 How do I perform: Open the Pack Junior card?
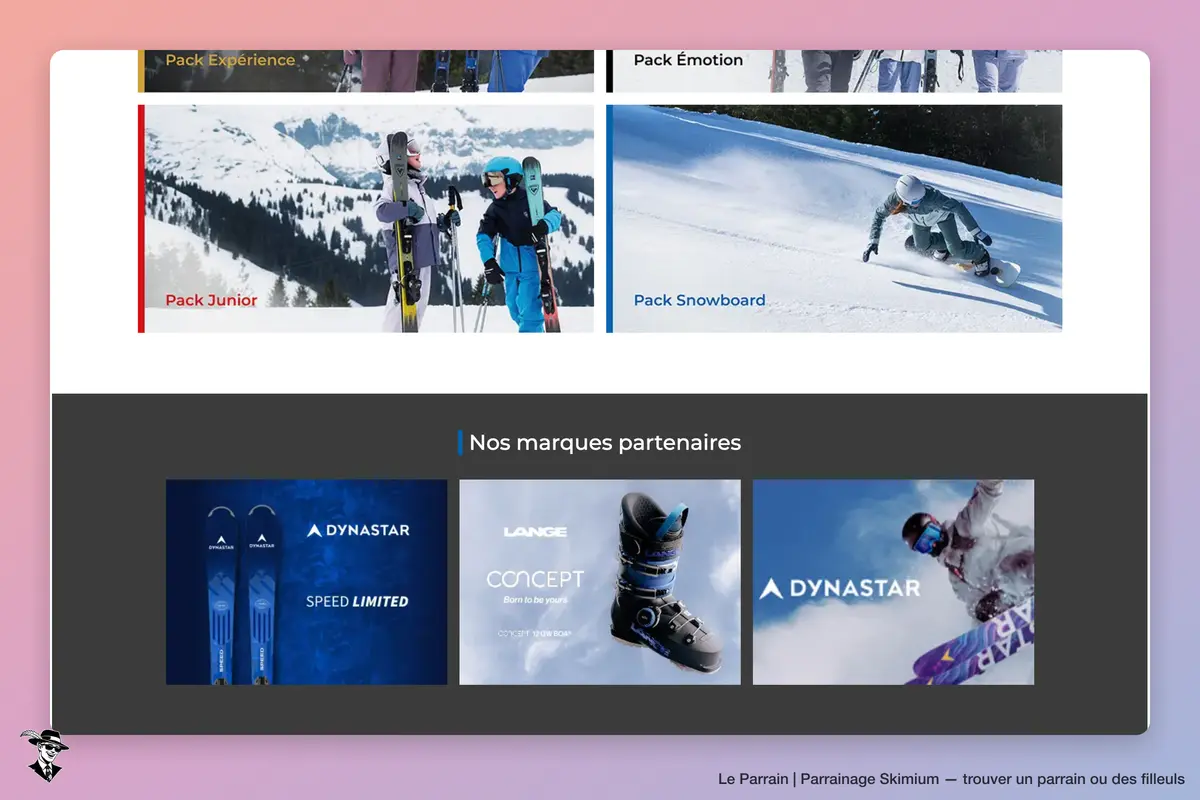coord(366,219)
